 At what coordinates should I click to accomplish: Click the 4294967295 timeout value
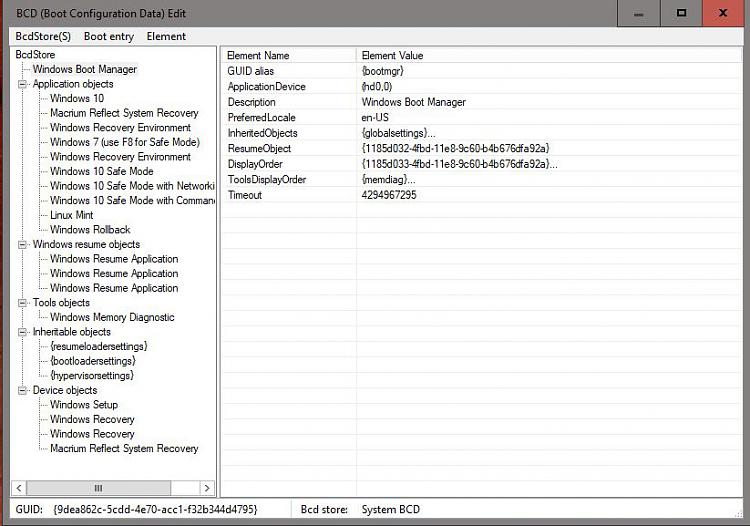point(389,195)
